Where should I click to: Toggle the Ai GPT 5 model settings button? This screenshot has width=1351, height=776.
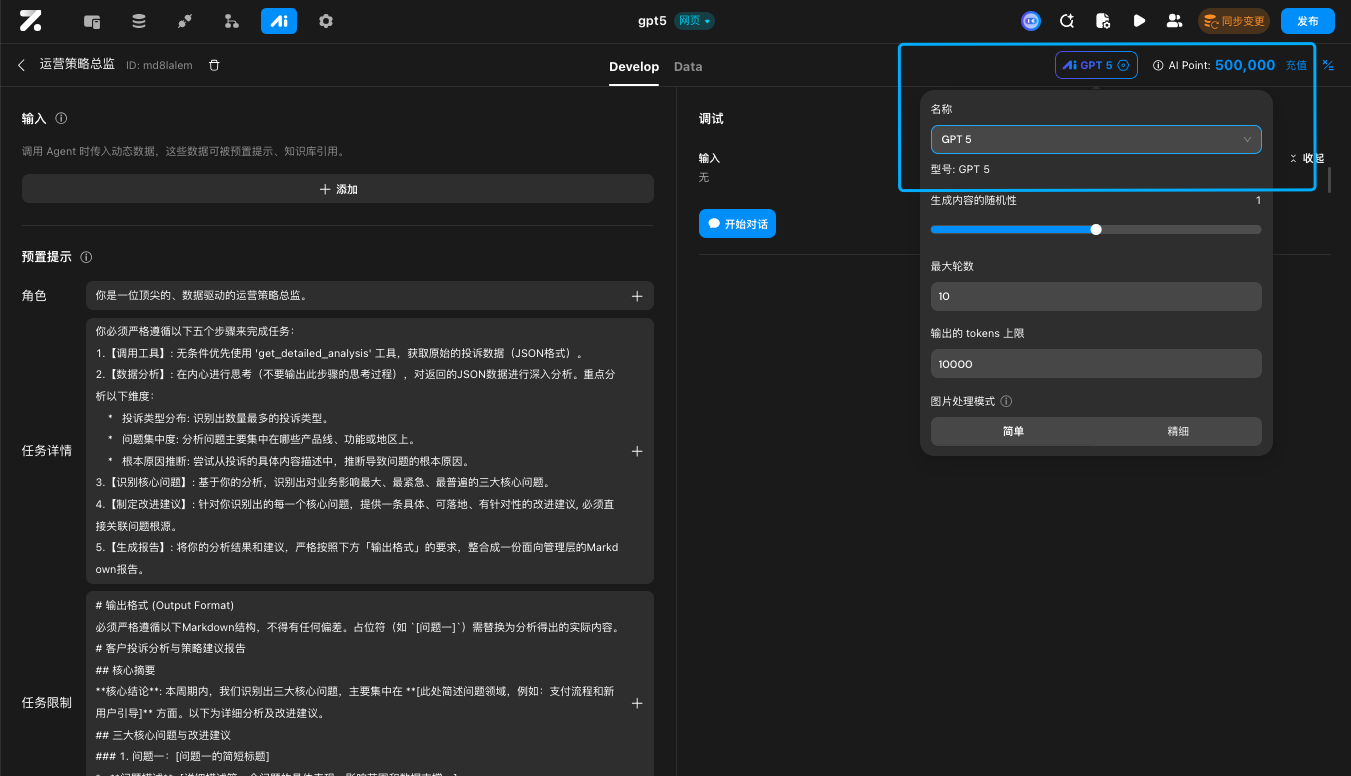pyautogui.click(x=1096, y=65)
